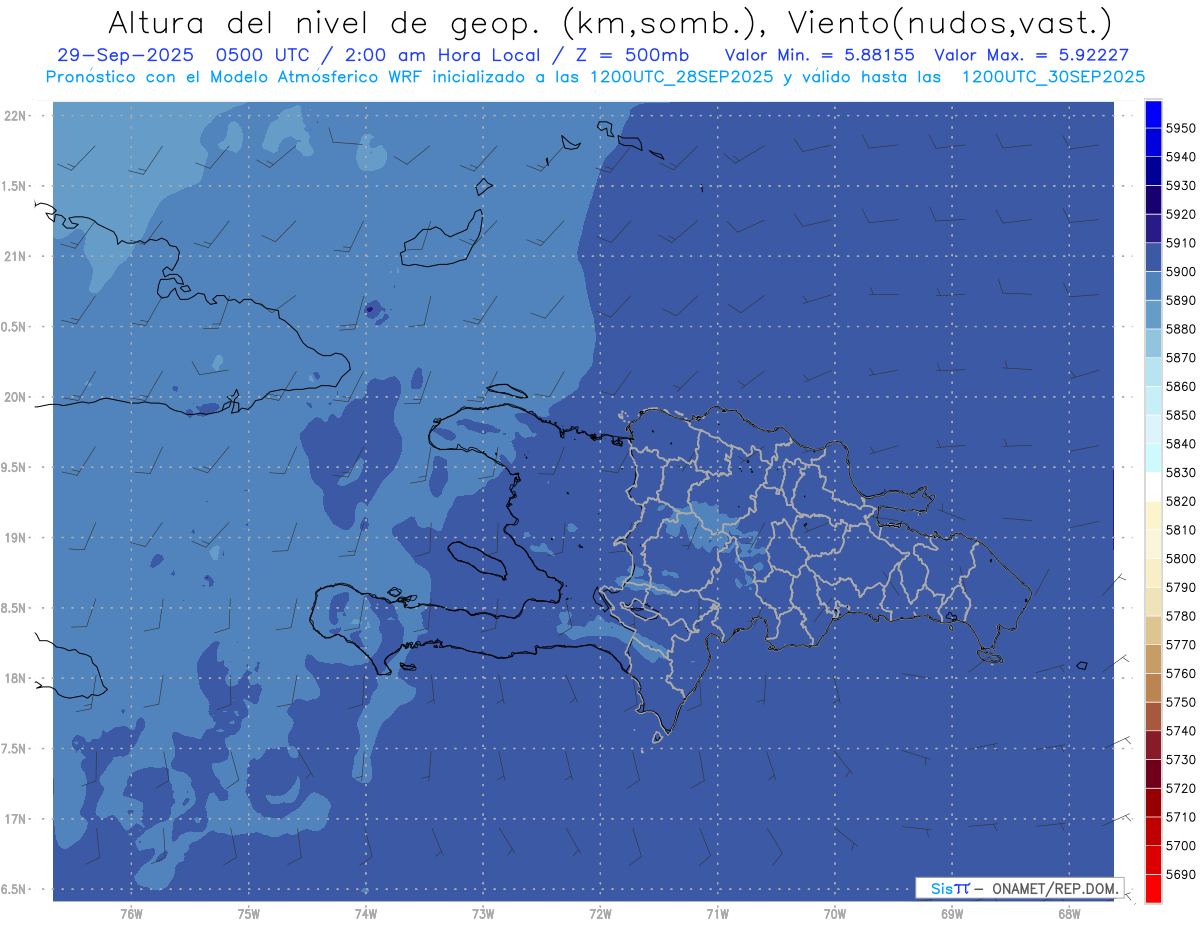Click the 'Z = 500mb' level label
Viewport: 1200px width, 927px height.
631,56
